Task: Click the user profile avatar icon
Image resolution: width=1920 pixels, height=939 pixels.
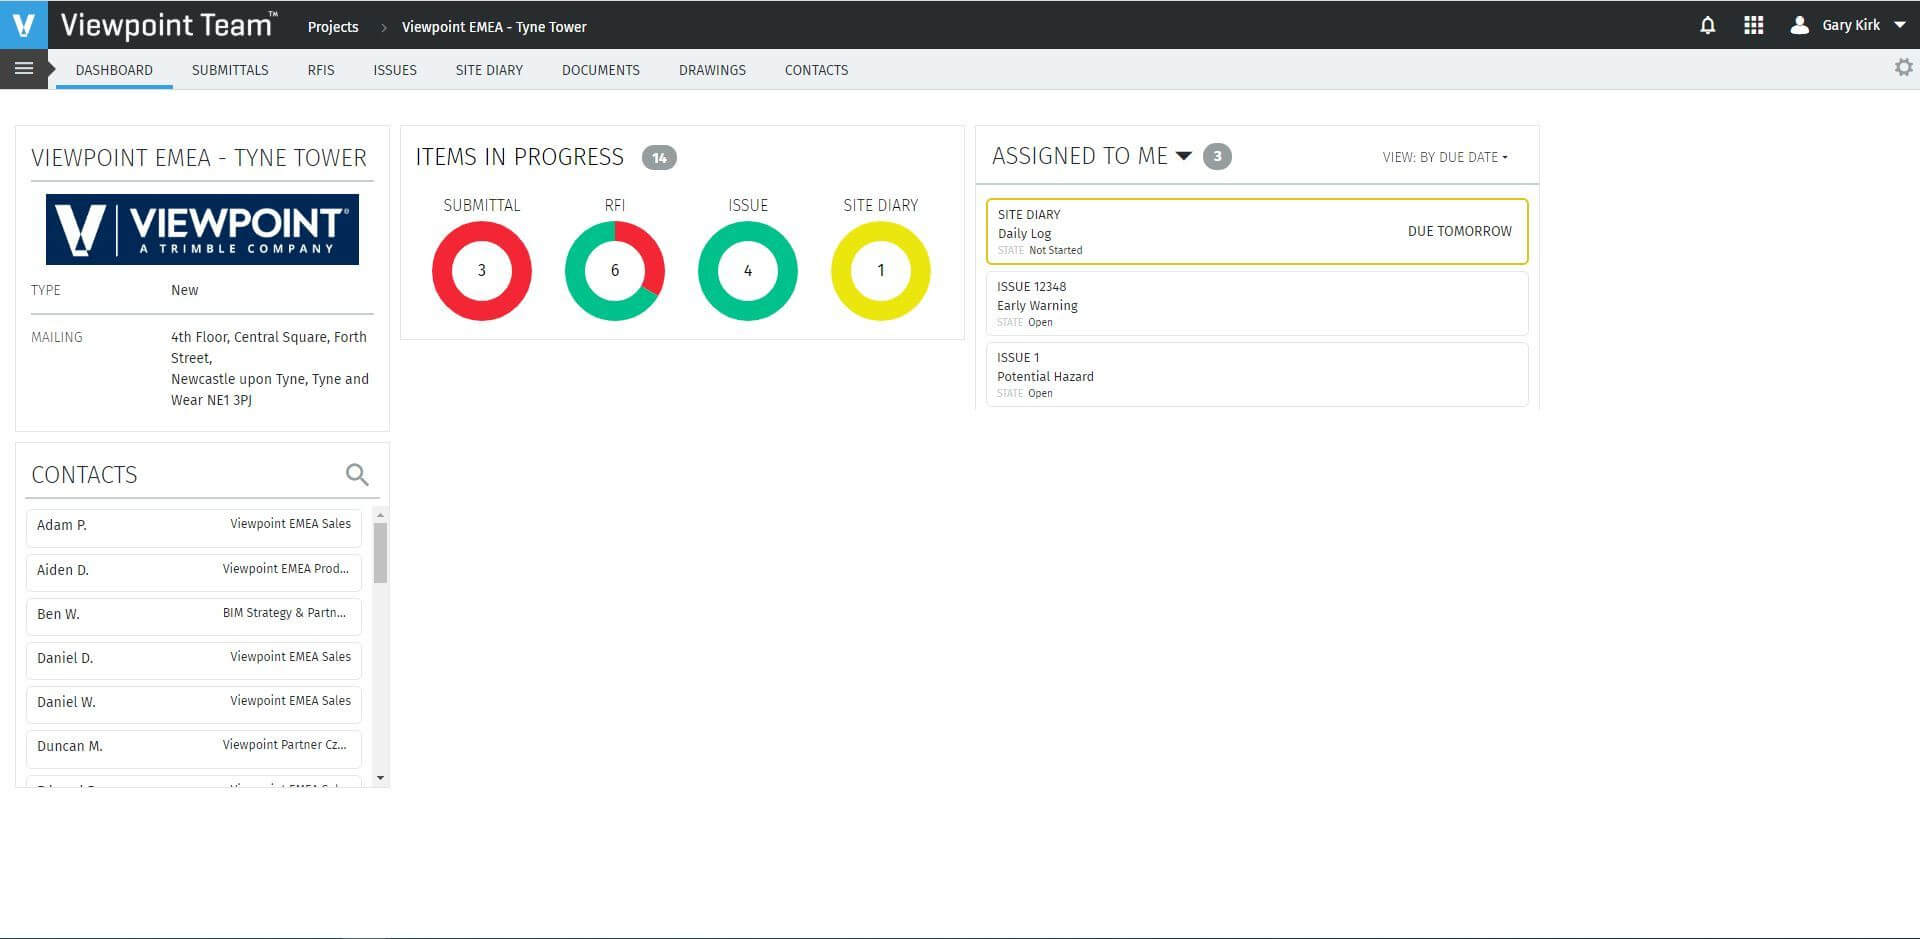Action: pyautogui.click(x=1799, y=25)
